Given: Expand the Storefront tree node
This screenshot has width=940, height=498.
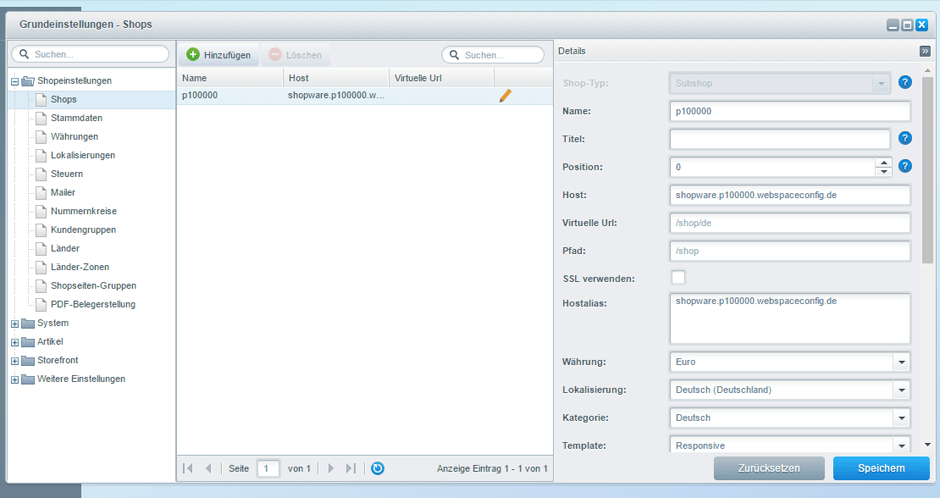Looking at the screenshot, I should [15, 361].
